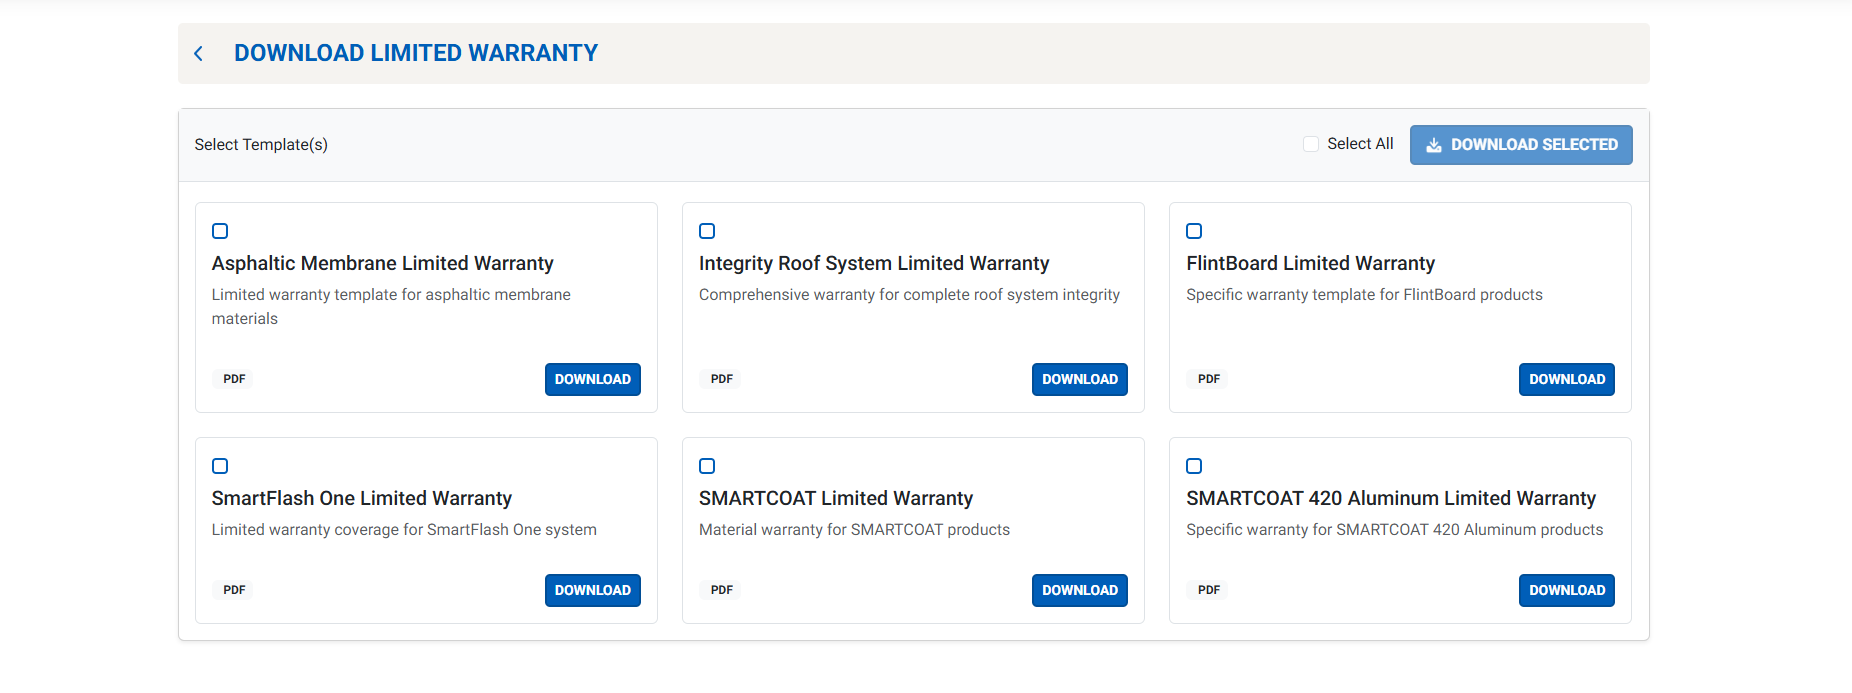Click the SMARTCOAT 420 Aluminum products description
Image resolution: width=1852 pixels, height=693 pixels.
coord(1394,530)
